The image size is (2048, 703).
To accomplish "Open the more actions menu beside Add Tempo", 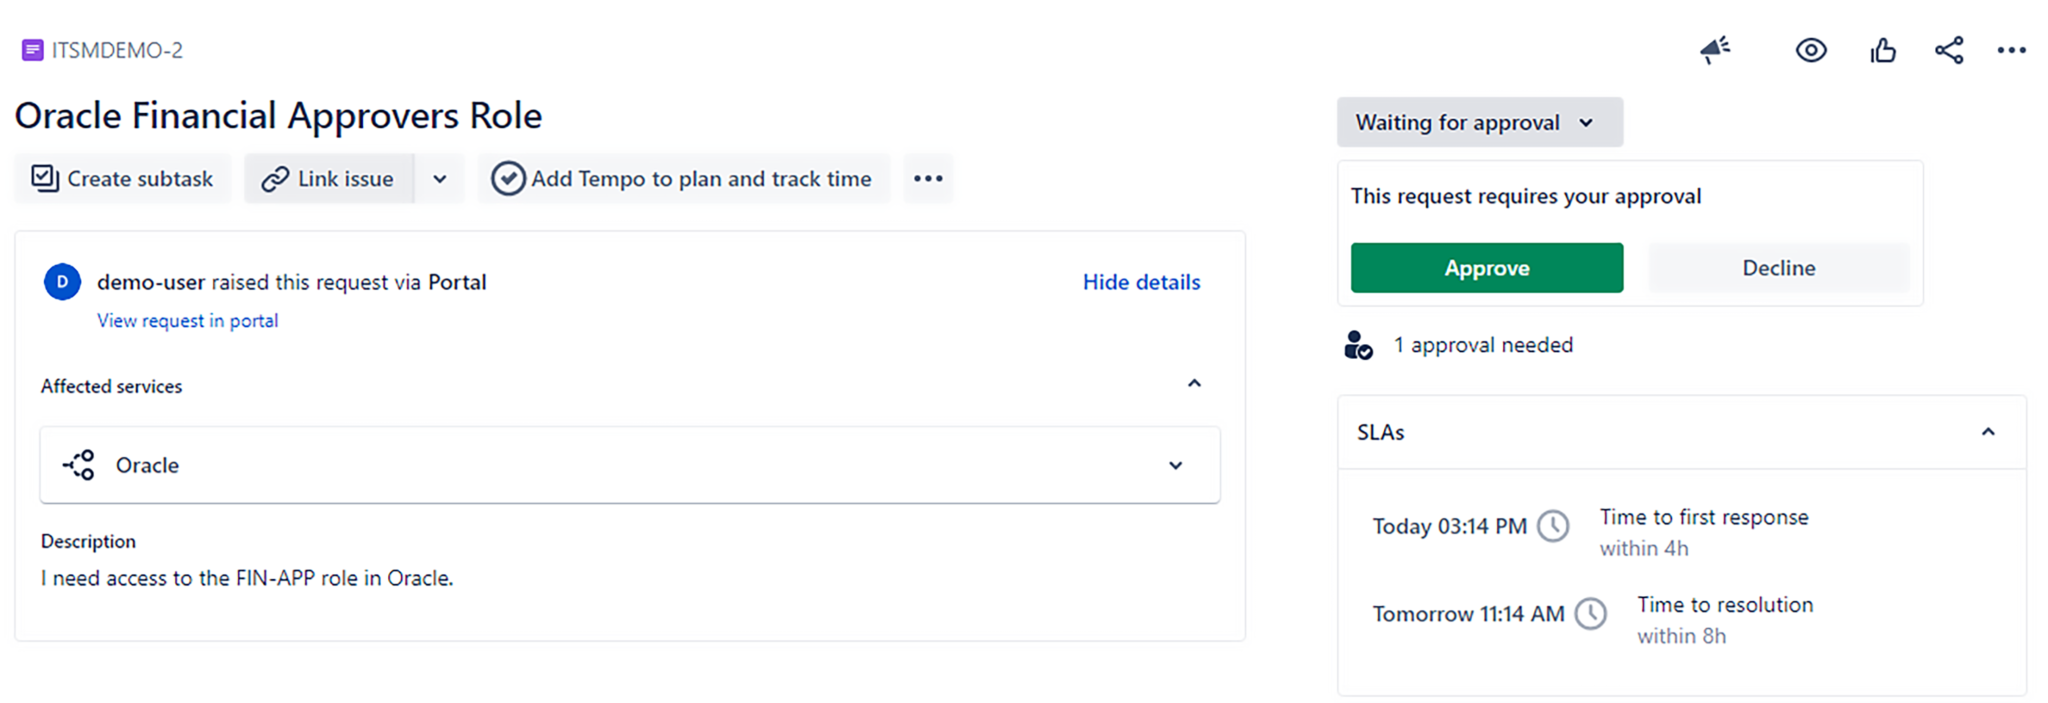I will coord(928,178).
